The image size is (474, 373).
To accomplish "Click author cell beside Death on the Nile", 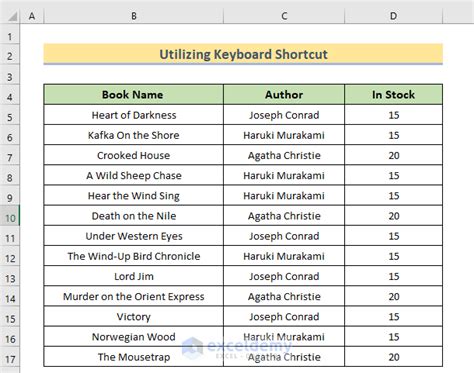I will pyautogui.click(x=284, y=216).
